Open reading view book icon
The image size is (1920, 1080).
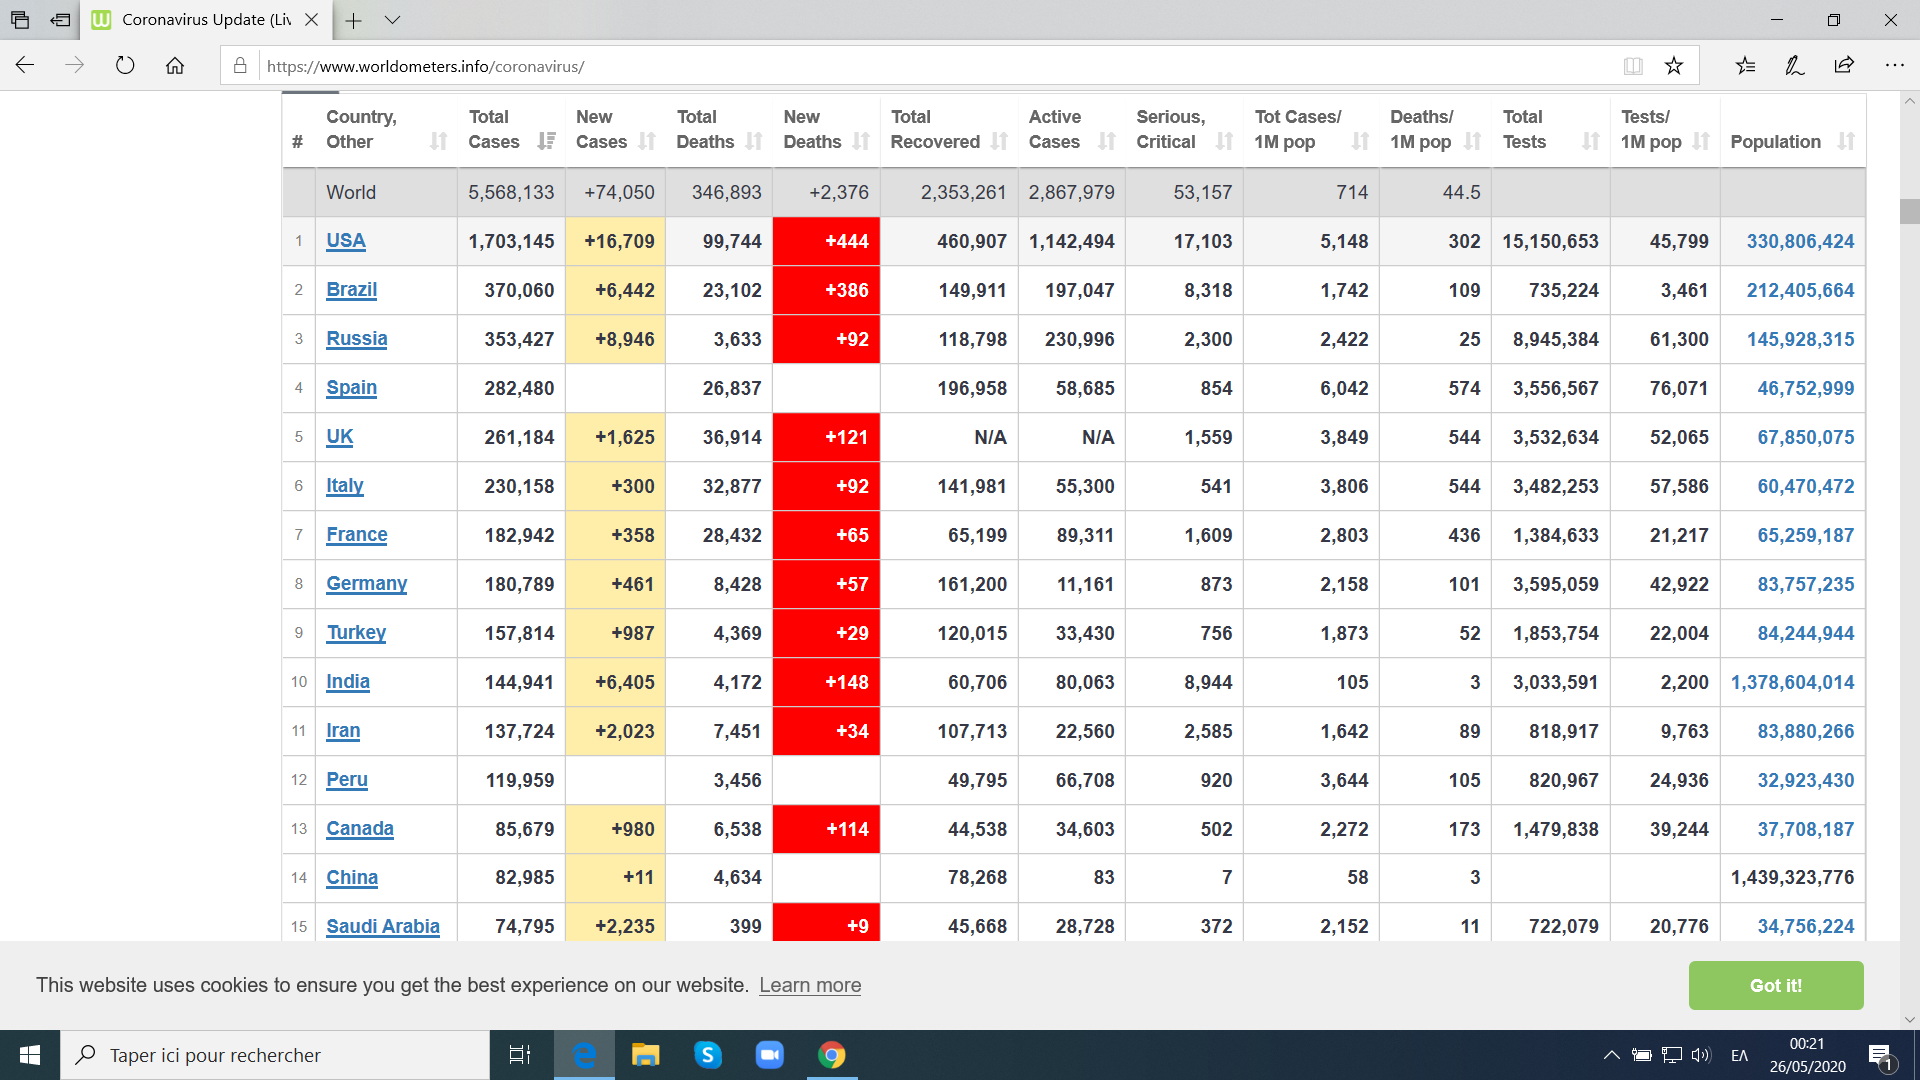tap(1633, 66)
